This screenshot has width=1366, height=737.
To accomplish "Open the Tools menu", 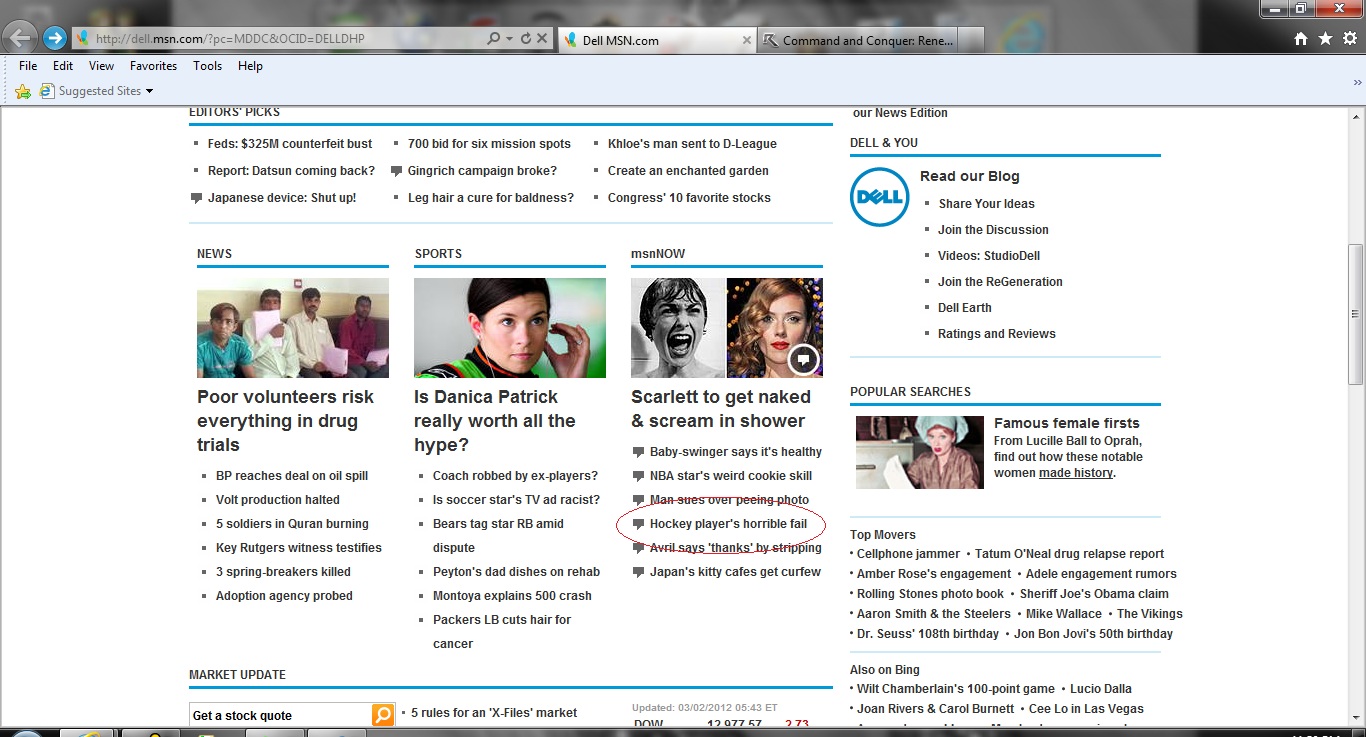I will click(207, 66).
